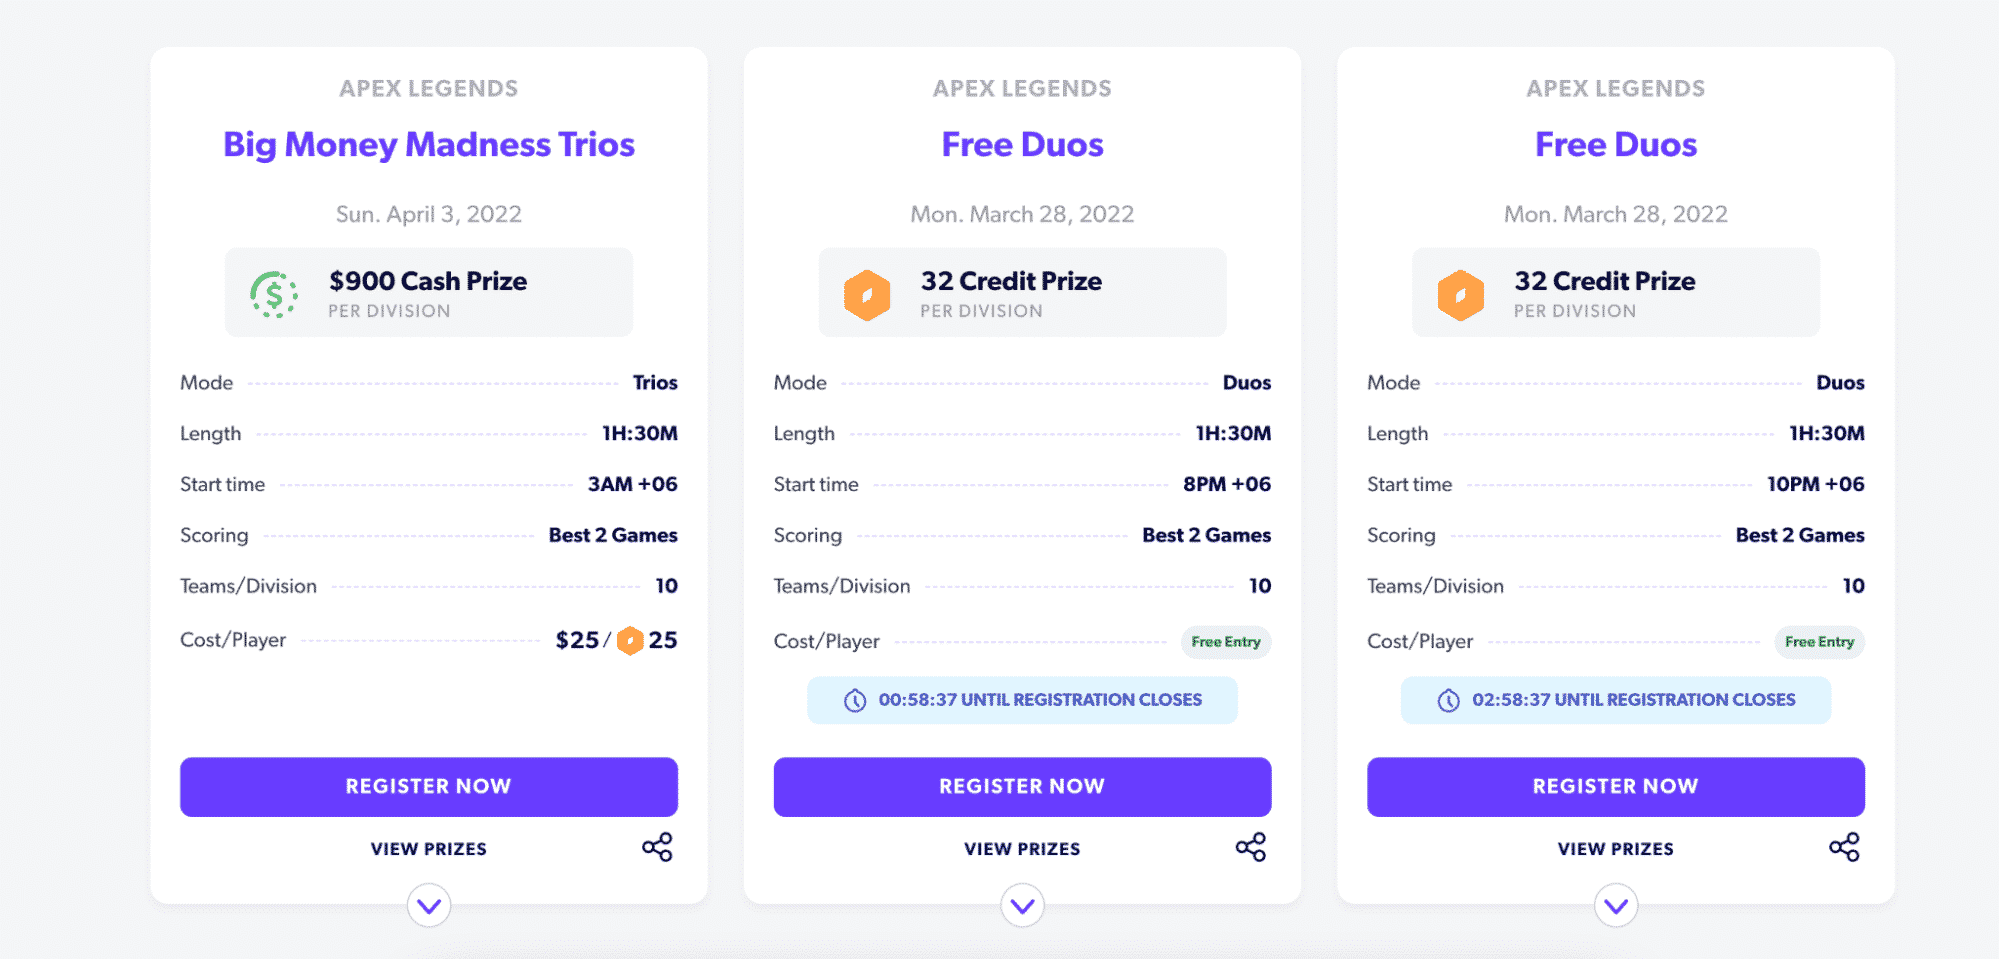View prizes for Big Money Madness Trios

[x=429, y=849]
